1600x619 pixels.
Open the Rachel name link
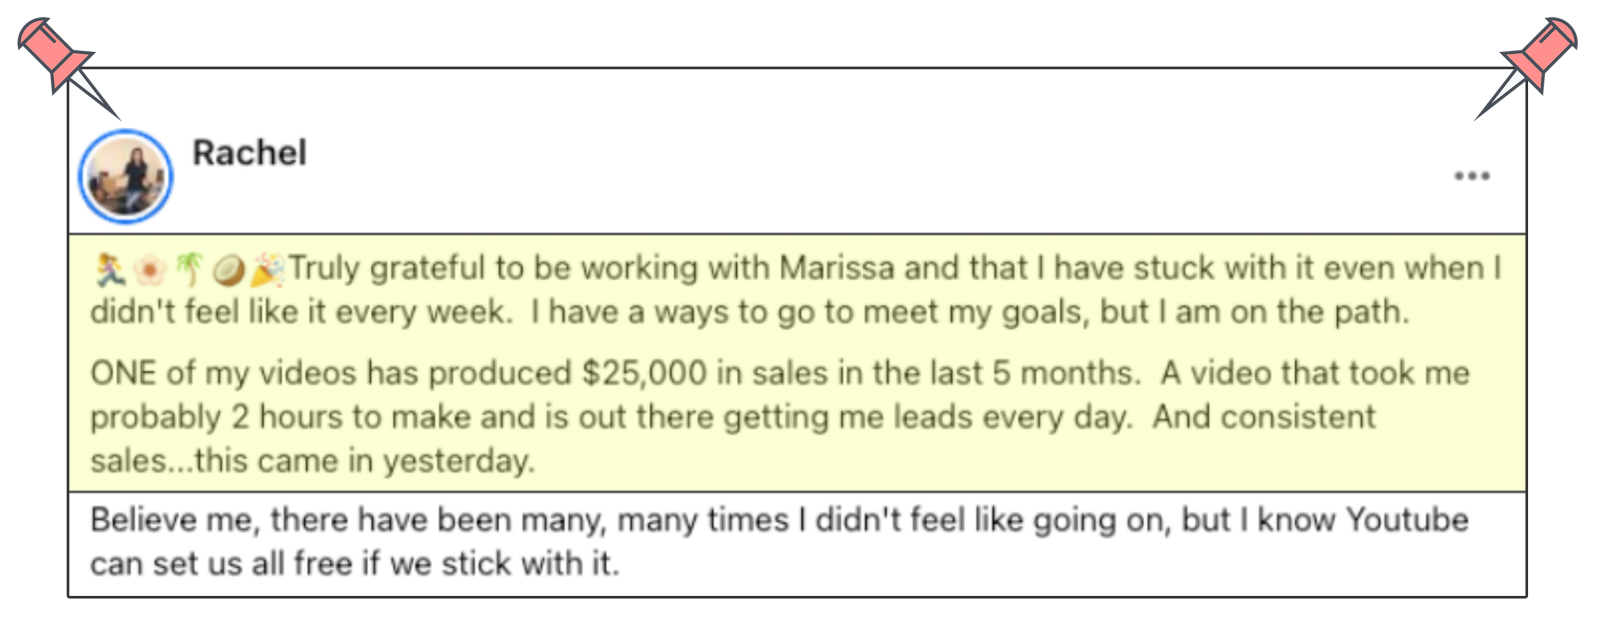(249, 153)
